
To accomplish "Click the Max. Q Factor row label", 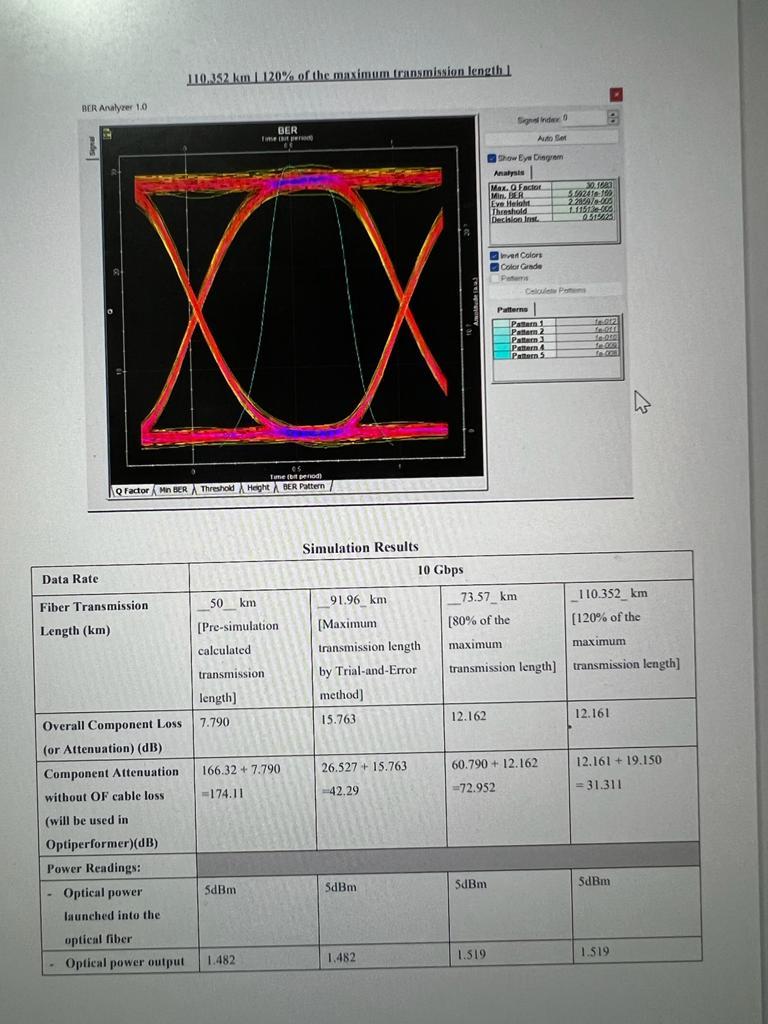I will coord(516,187).
